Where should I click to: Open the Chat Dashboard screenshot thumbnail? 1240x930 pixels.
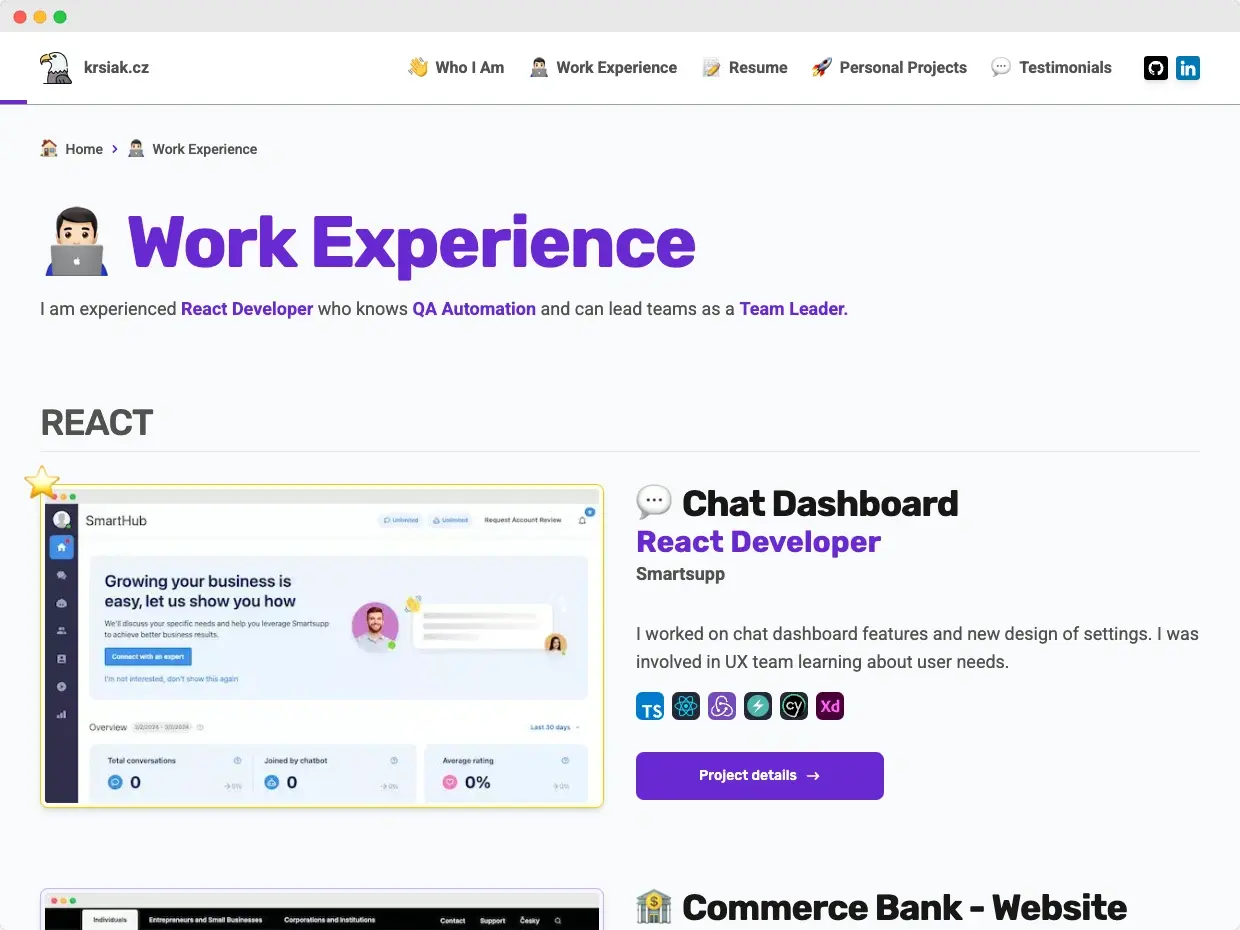[x=322, y=646]
